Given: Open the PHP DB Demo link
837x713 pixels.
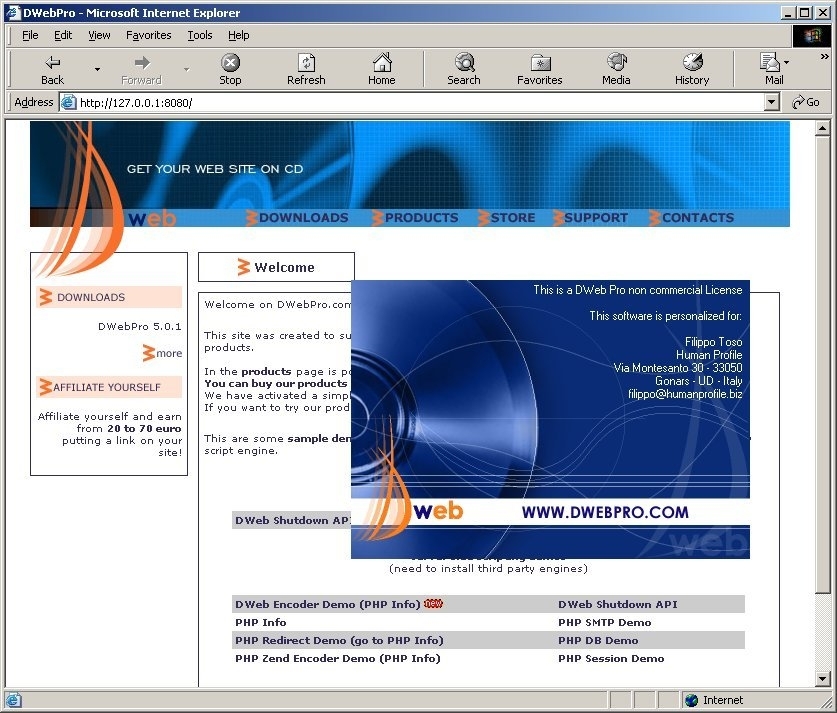Looking at the screenshot, I should point(598,640).
